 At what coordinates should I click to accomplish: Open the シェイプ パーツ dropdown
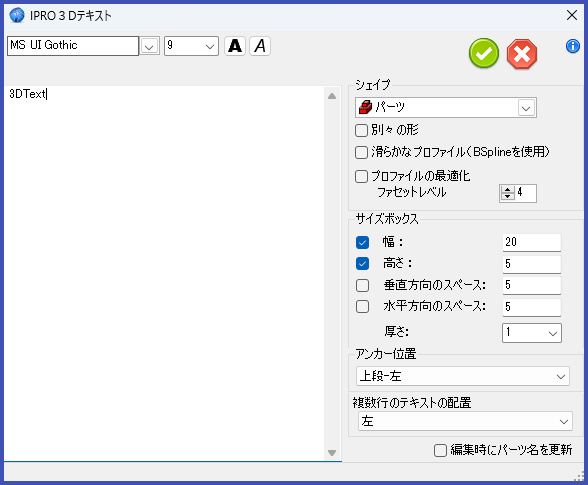pyautogui.click(x=526, y=108)
